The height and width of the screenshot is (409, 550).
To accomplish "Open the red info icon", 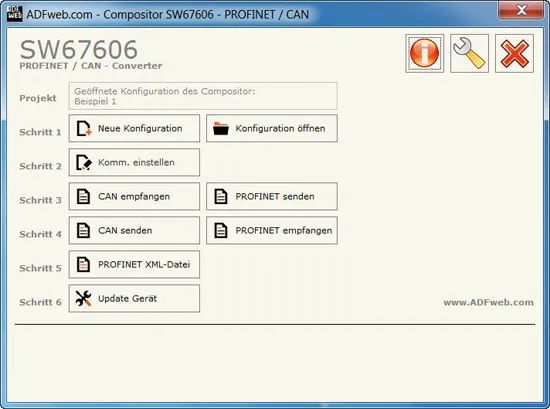I will (424, 53).
